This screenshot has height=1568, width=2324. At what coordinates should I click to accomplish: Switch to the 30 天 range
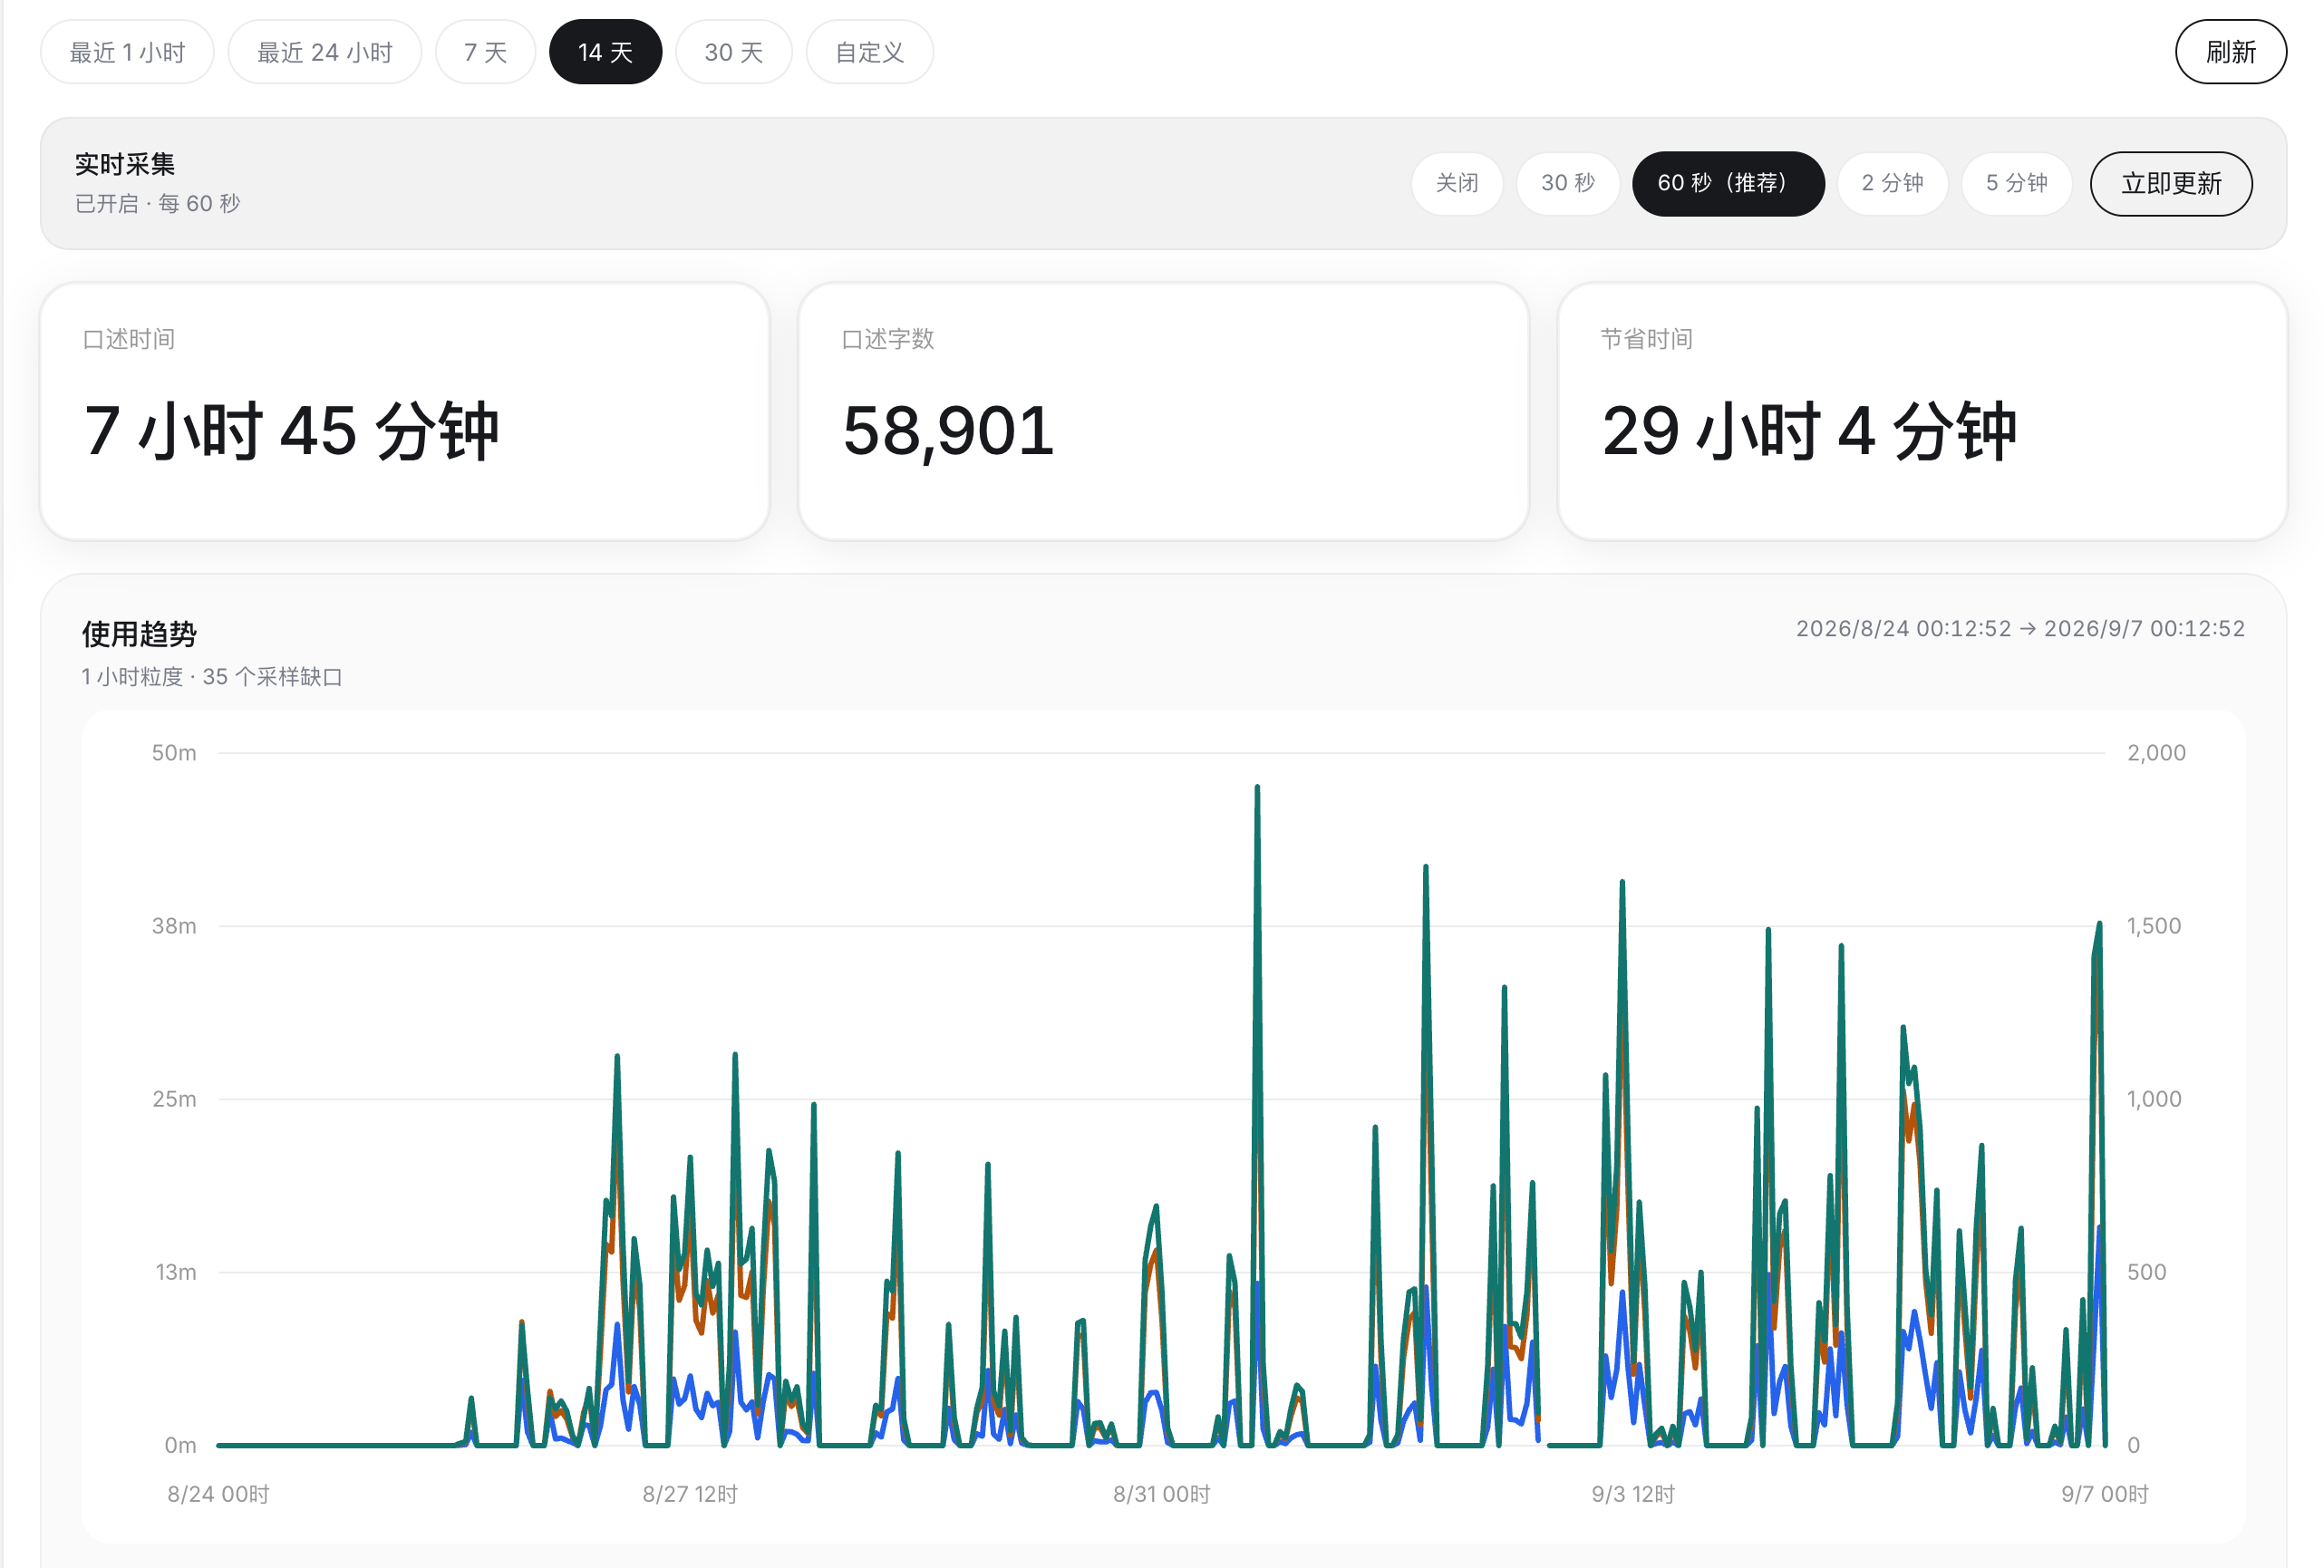tap(734, 52)
